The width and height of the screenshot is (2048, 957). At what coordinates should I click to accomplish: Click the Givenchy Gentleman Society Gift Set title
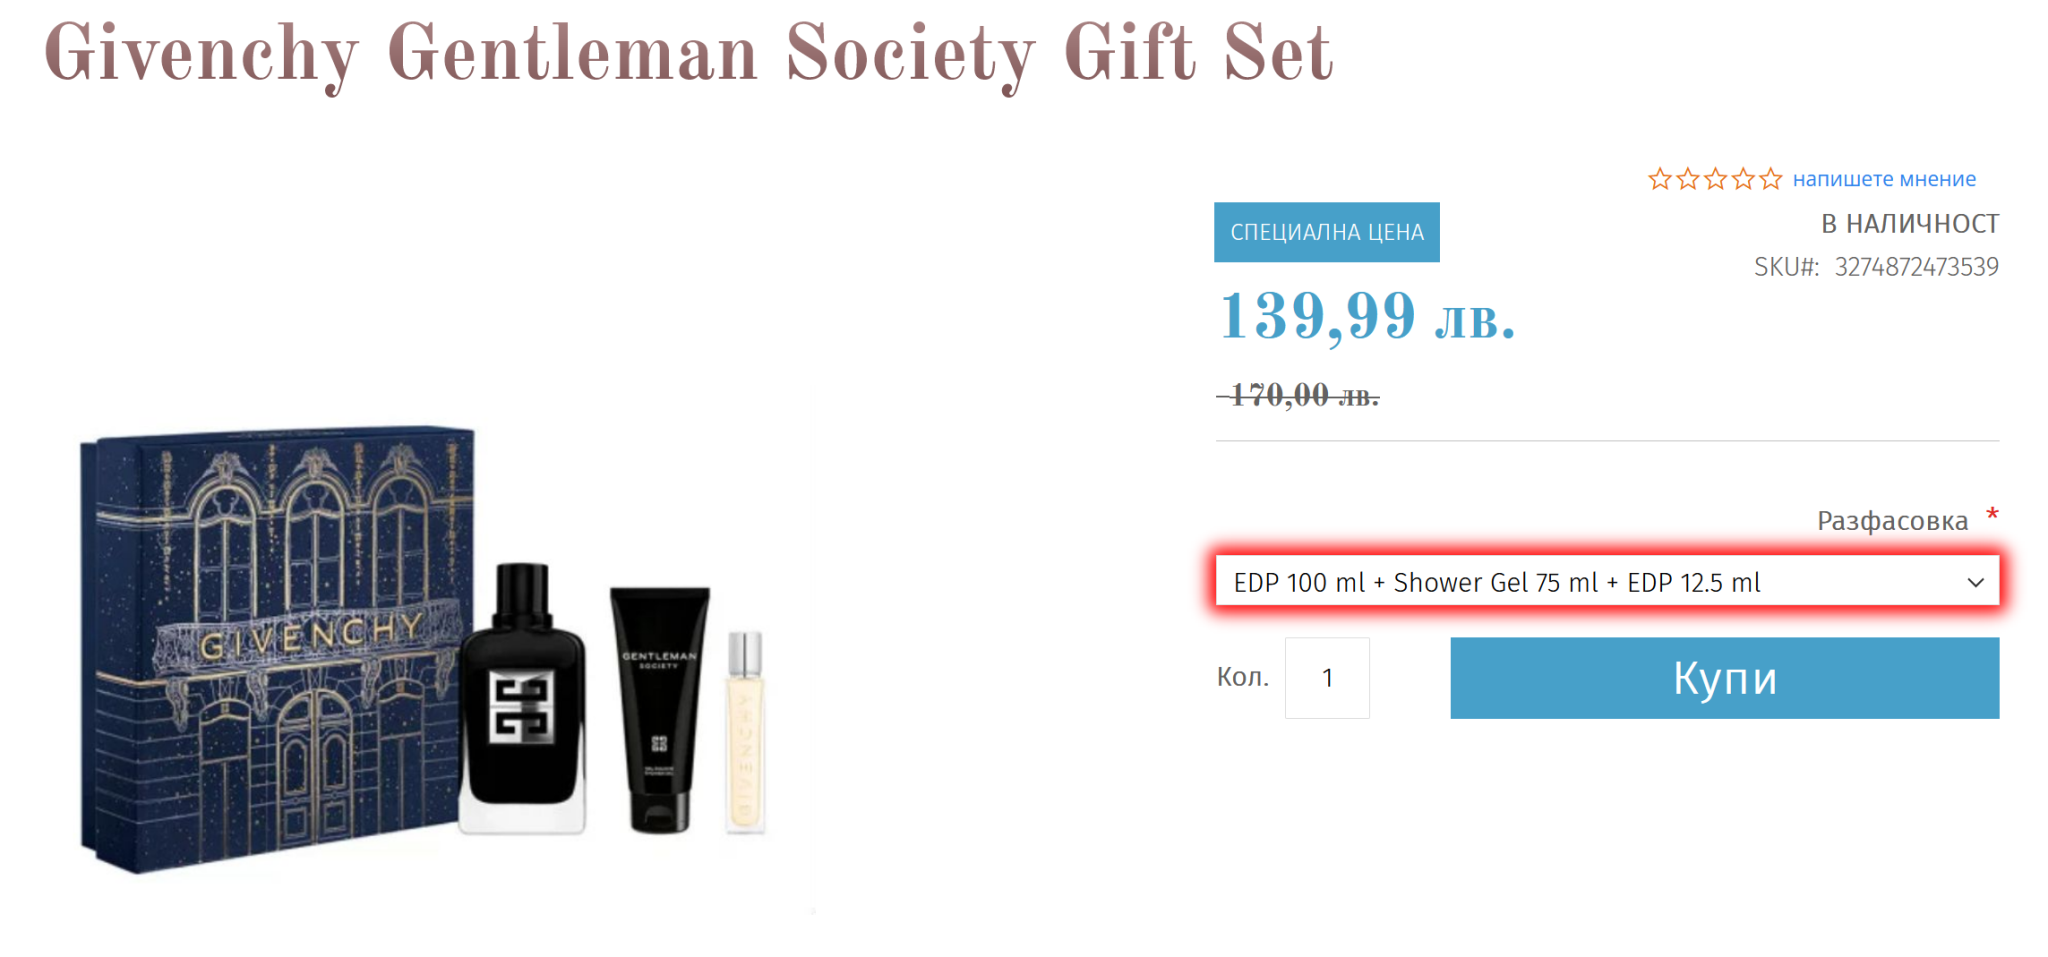pos(688,54)
